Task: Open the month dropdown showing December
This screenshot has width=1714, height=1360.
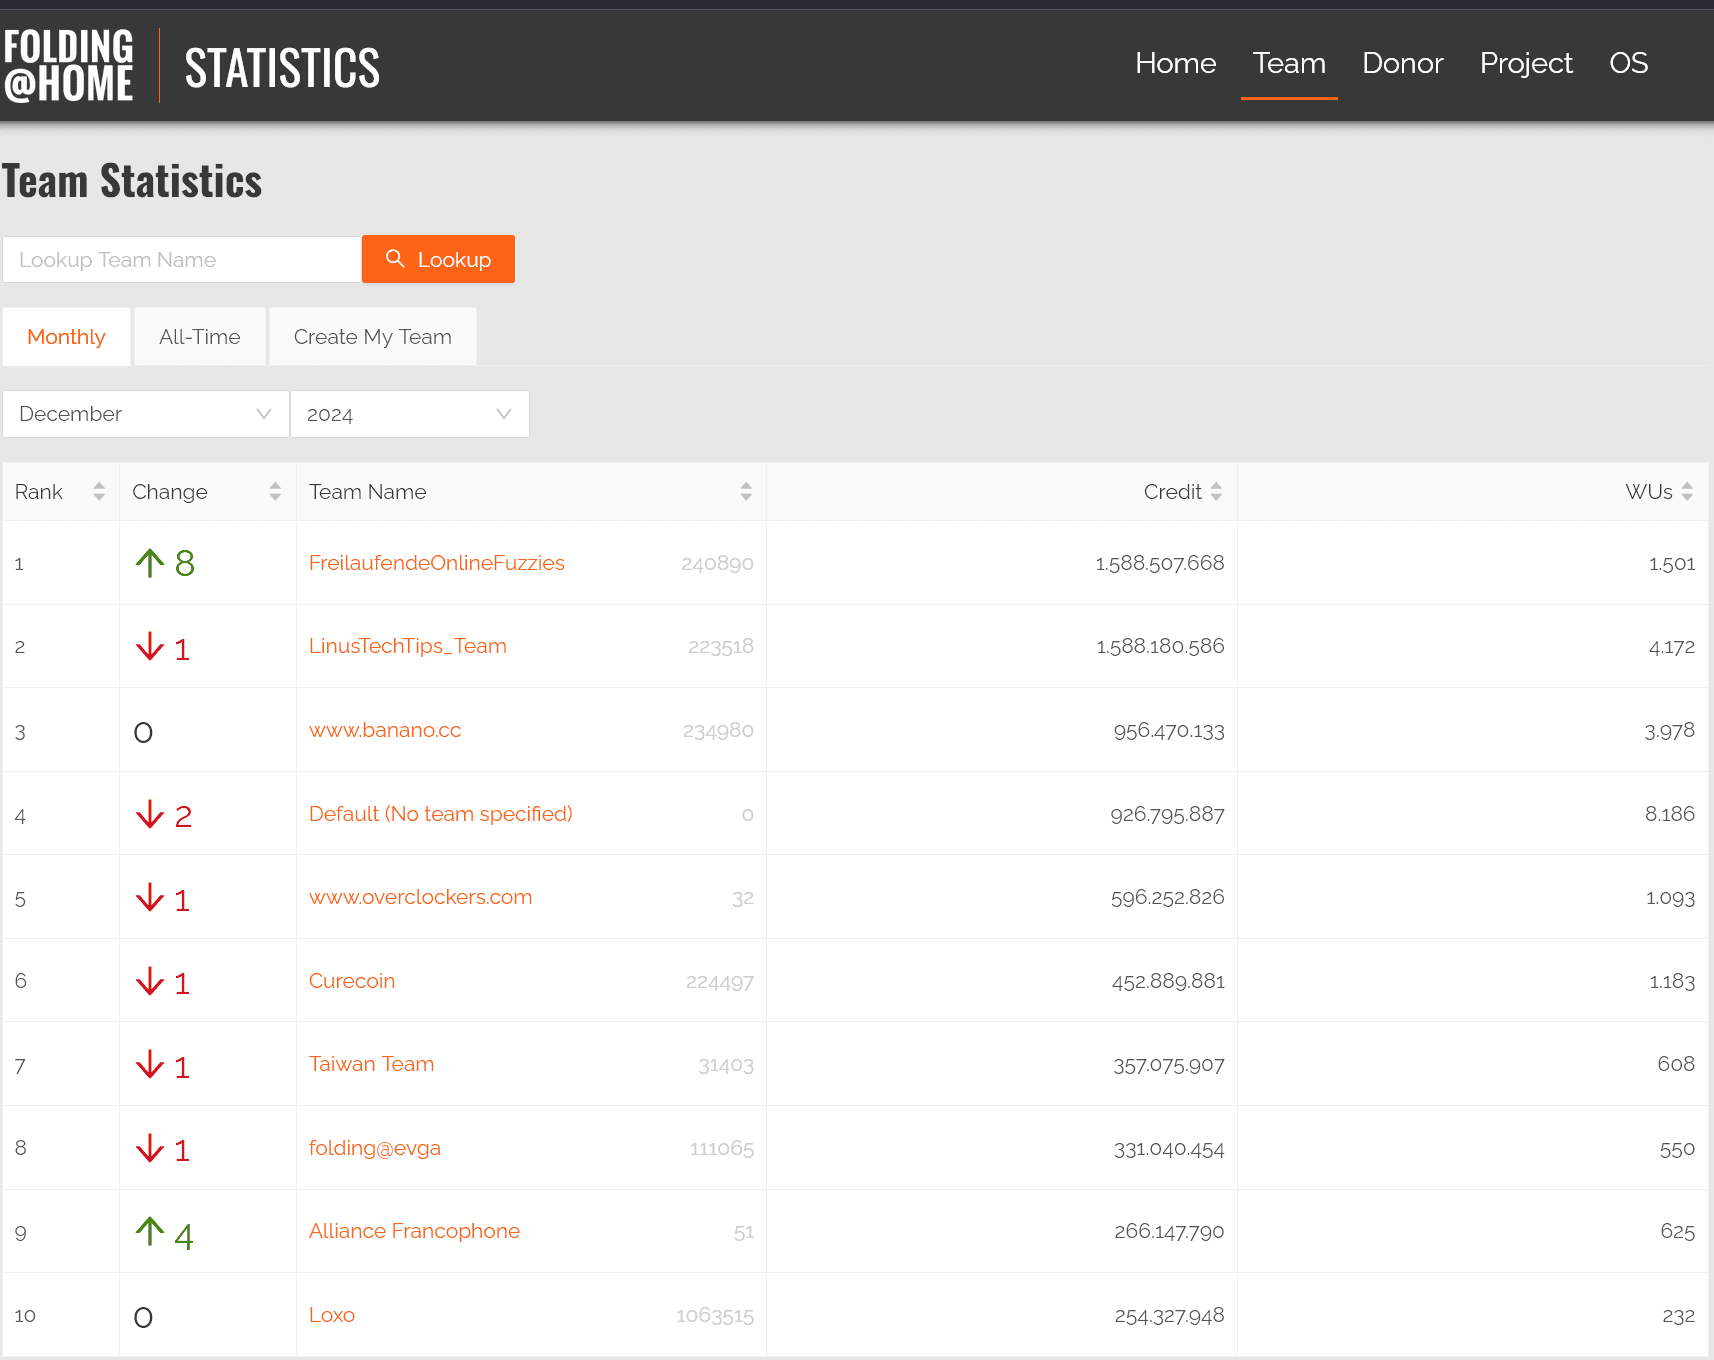Action: click(146, 414)
